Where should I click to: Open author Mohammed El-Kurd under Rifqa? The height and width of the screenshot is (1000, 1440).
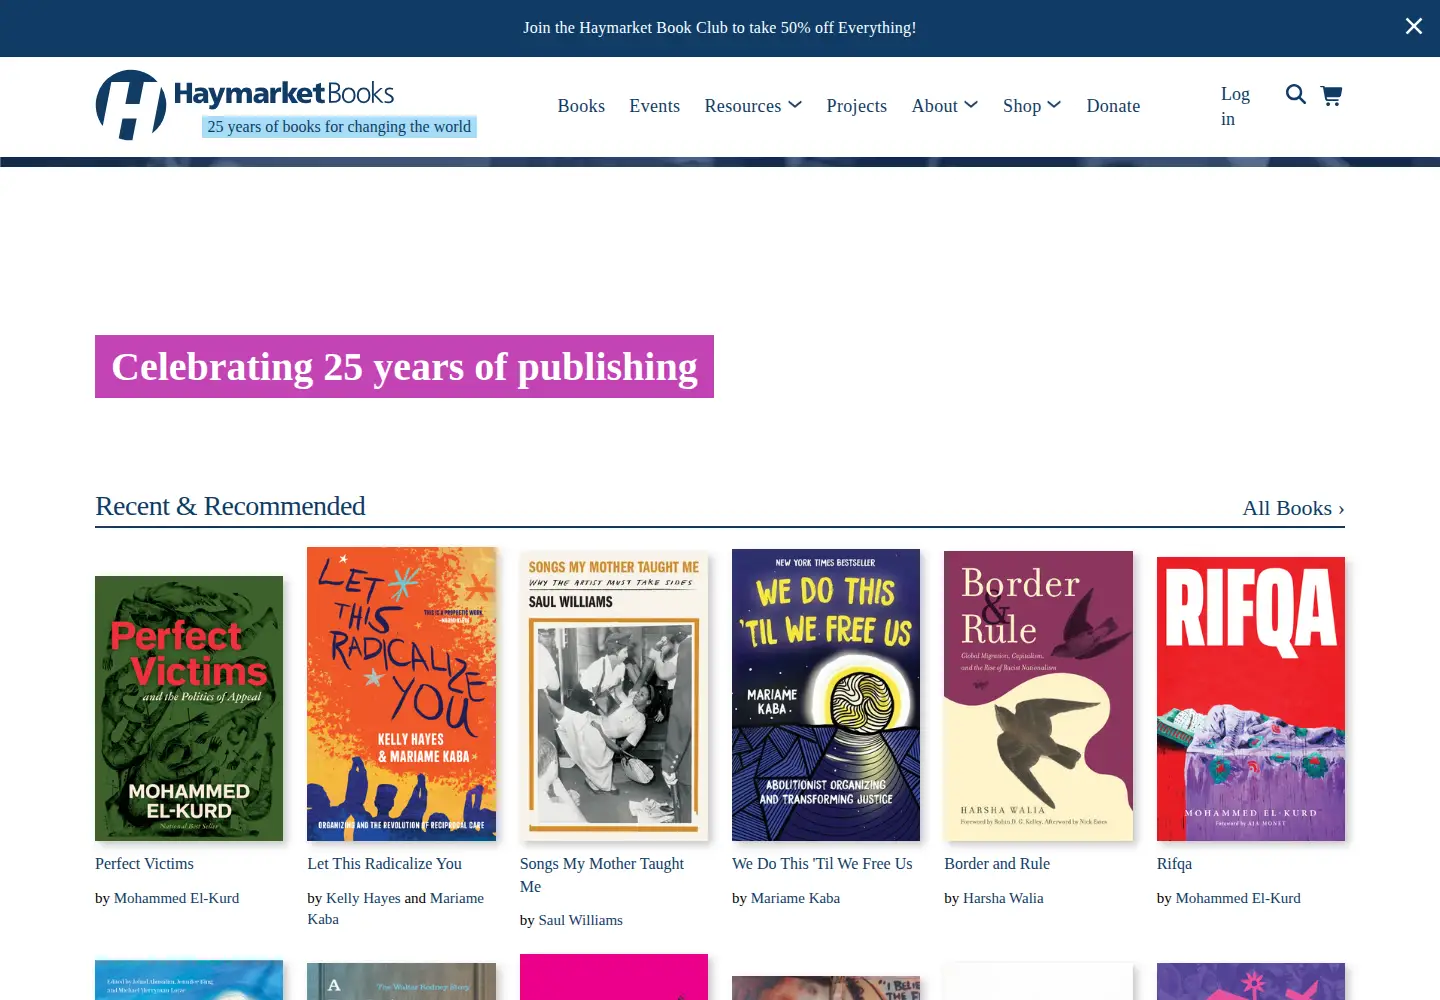pos(1238,898)
